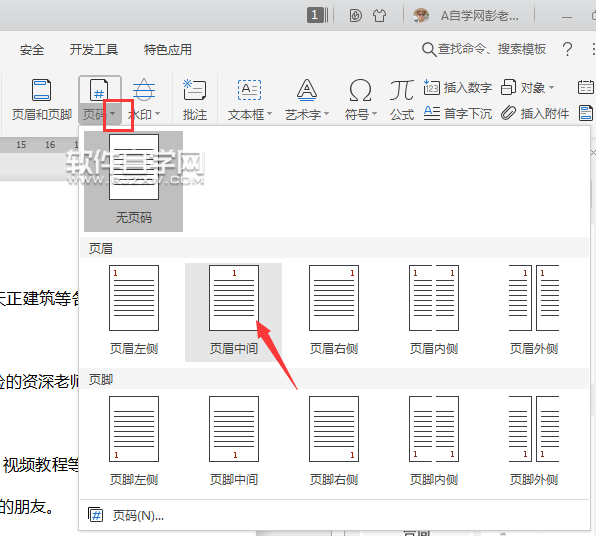Expand the 水印 dropdown arrow

point(158,114)
